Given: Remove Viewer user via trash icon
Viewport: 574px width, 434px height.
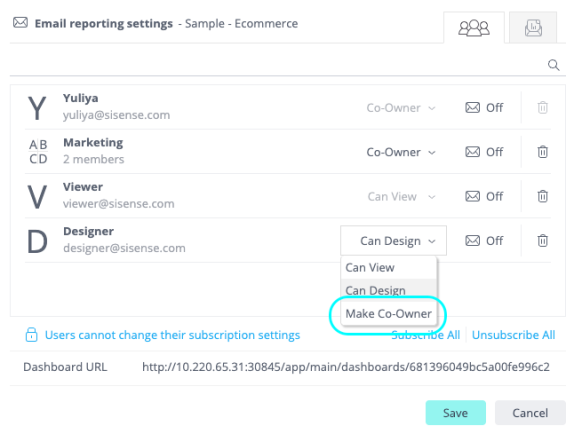Looking at the screenshot, I should click(x=543, y=197).
